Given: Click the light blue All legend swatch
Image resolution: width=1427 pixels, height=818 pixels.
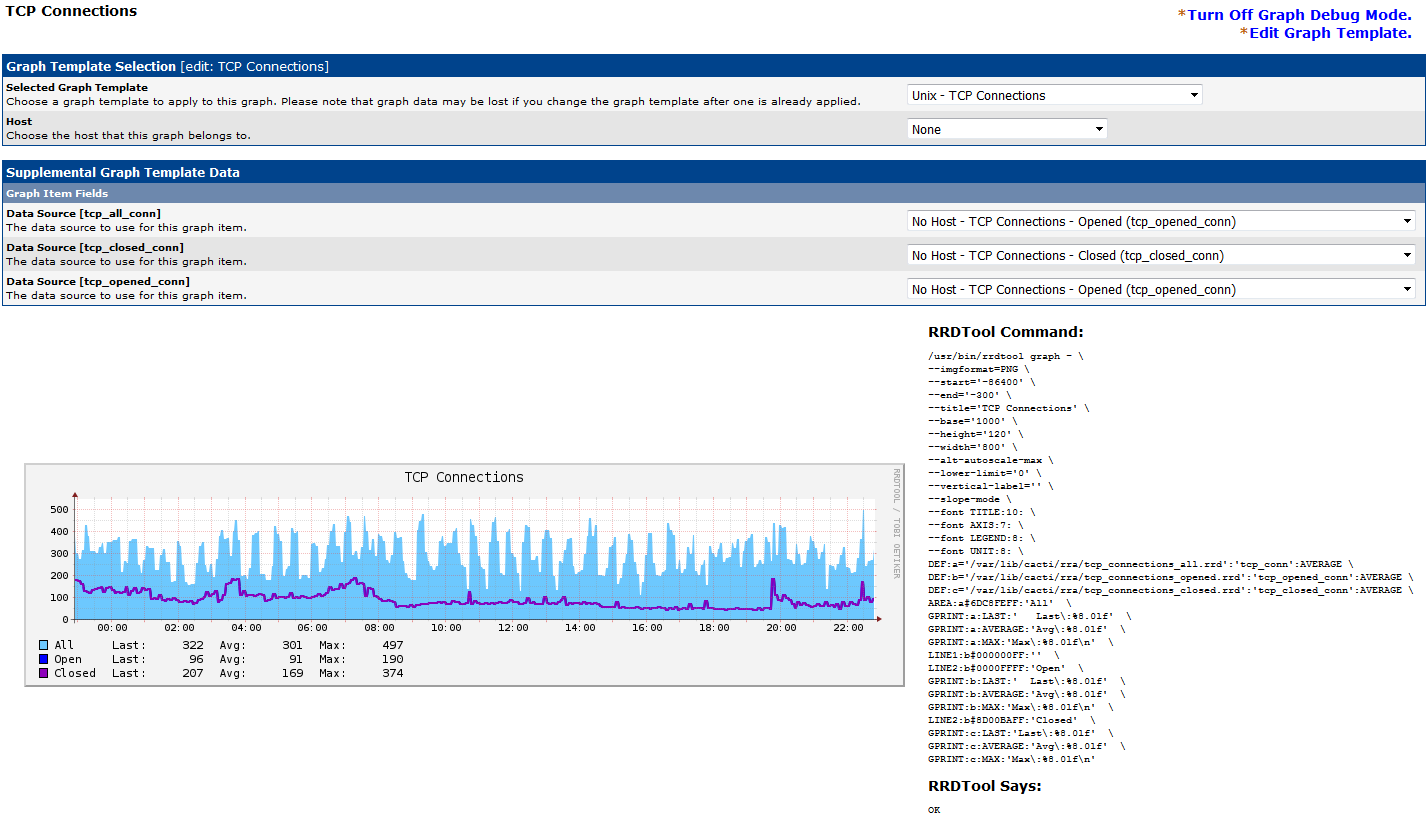Looking at the screenshot, I should (43, 645).
